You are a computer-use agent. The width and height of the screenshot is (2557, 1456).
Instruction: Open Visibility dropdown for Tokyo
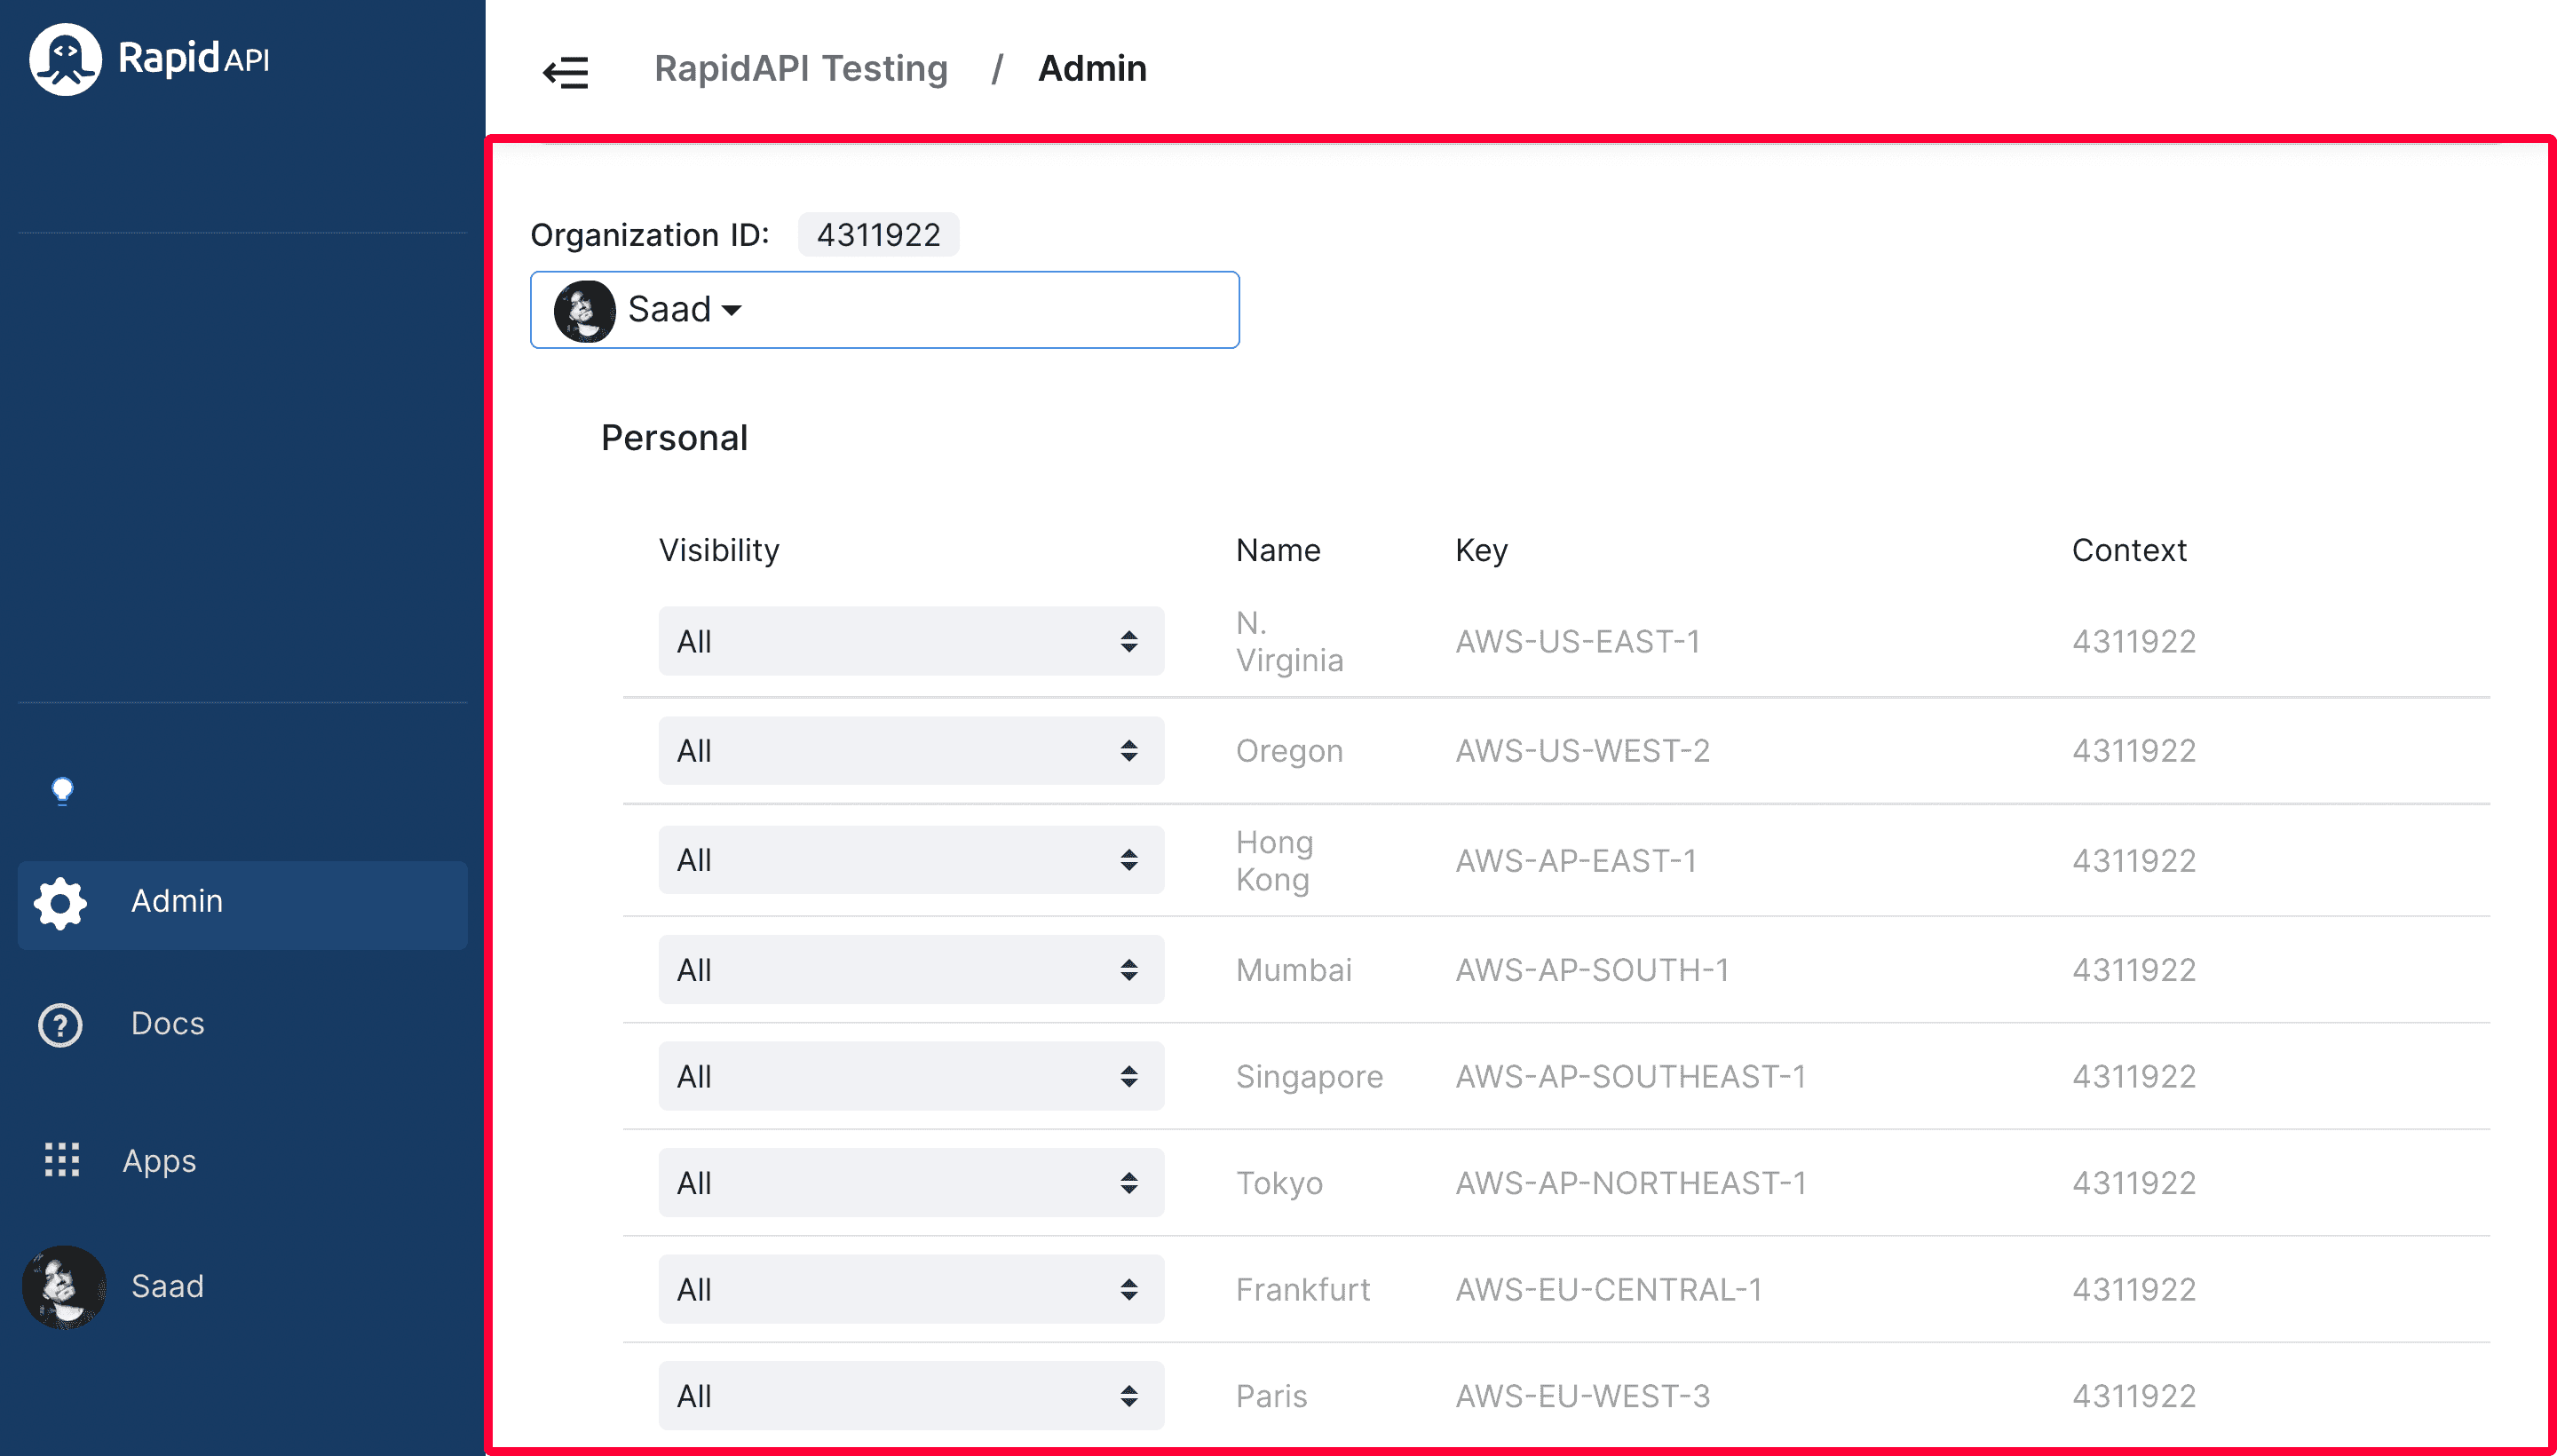[911, 1182]
